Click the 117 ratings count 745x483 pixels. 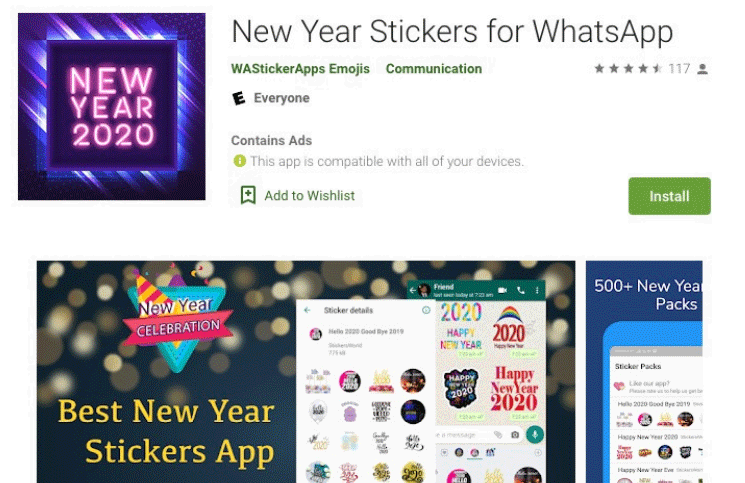(x=679, y=69)
